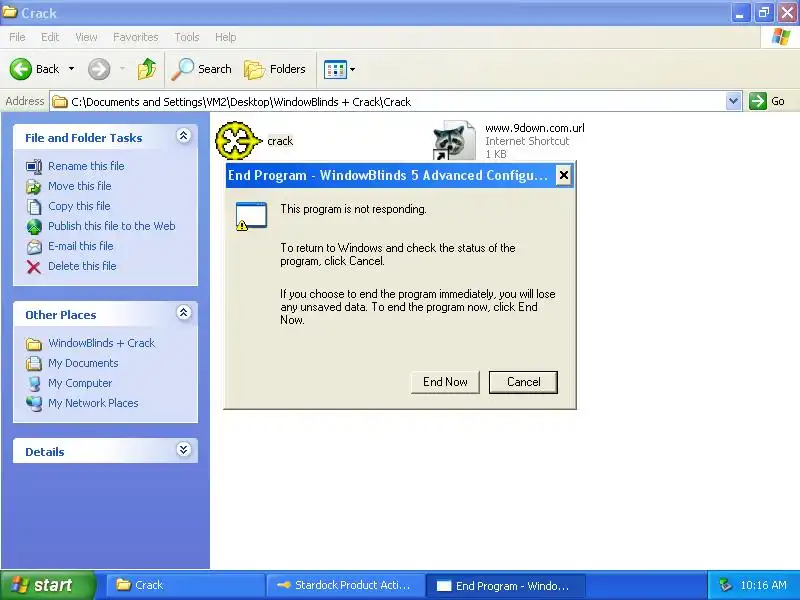Click the greyed Forward arrow icon
800x600 pixels.
point(99,69)
